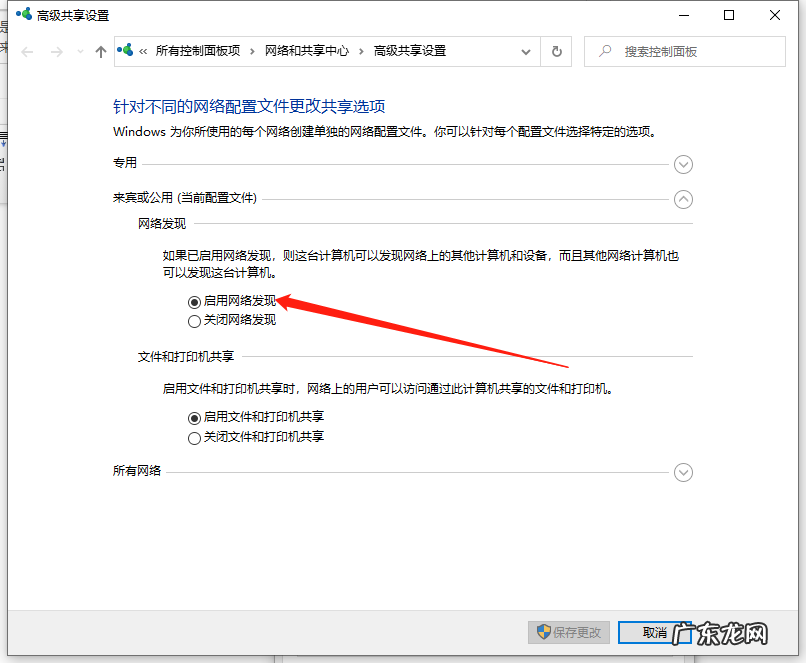
Task: Expand the 所有网络 section
Action: point(683,472)
